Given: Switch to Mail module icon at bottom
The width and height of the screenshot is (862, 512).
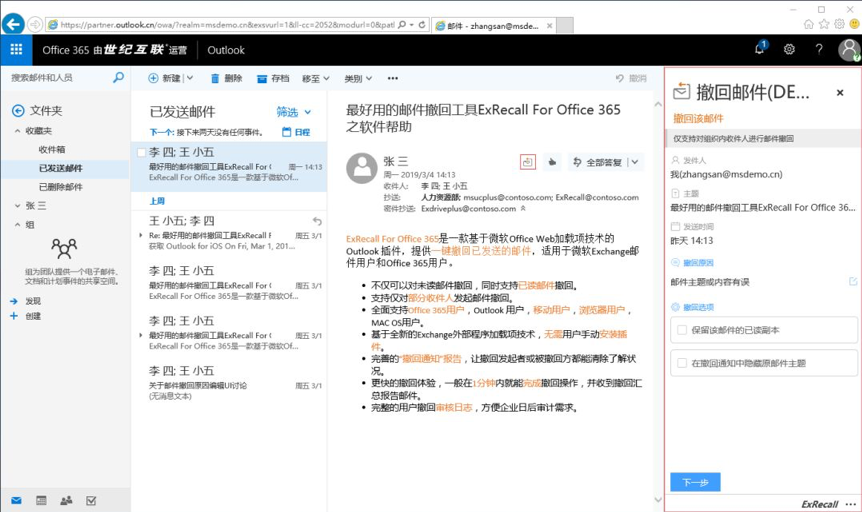Looking at the screenshot, I should tap(16, 500).
